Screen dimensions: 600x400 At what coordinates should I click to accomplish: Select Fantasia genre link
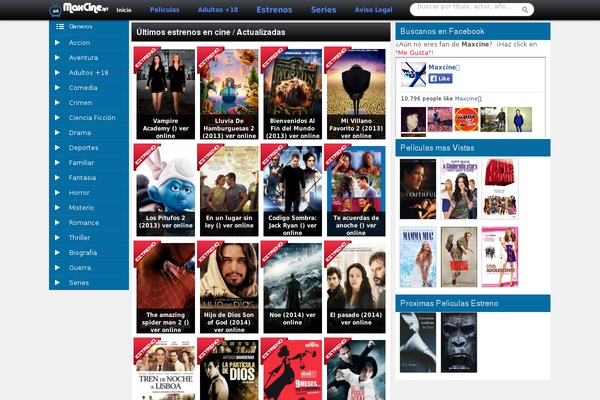pyautogui.click(x=82, y=178)
